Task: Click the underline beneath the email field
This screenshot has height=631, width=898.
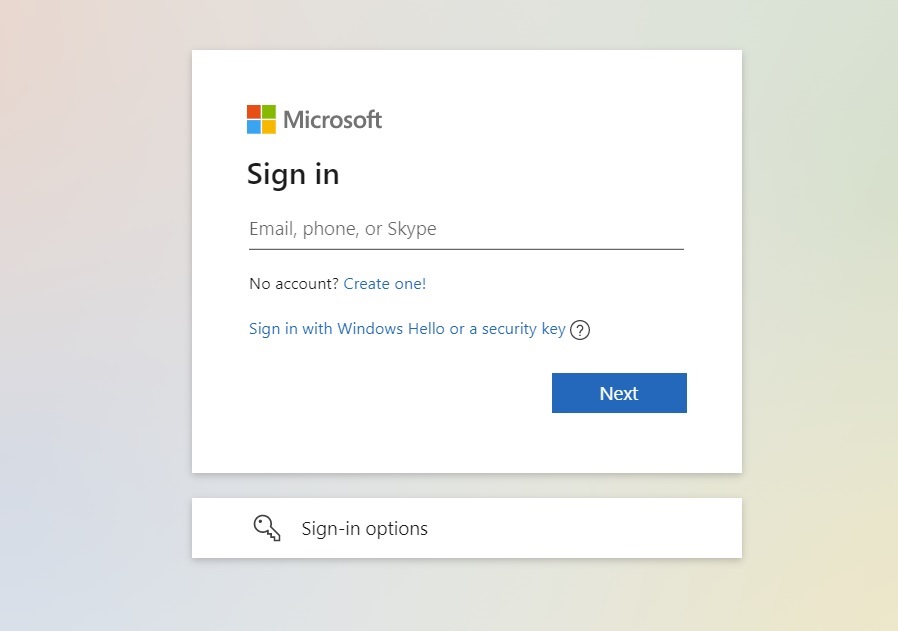Action: 466,249
